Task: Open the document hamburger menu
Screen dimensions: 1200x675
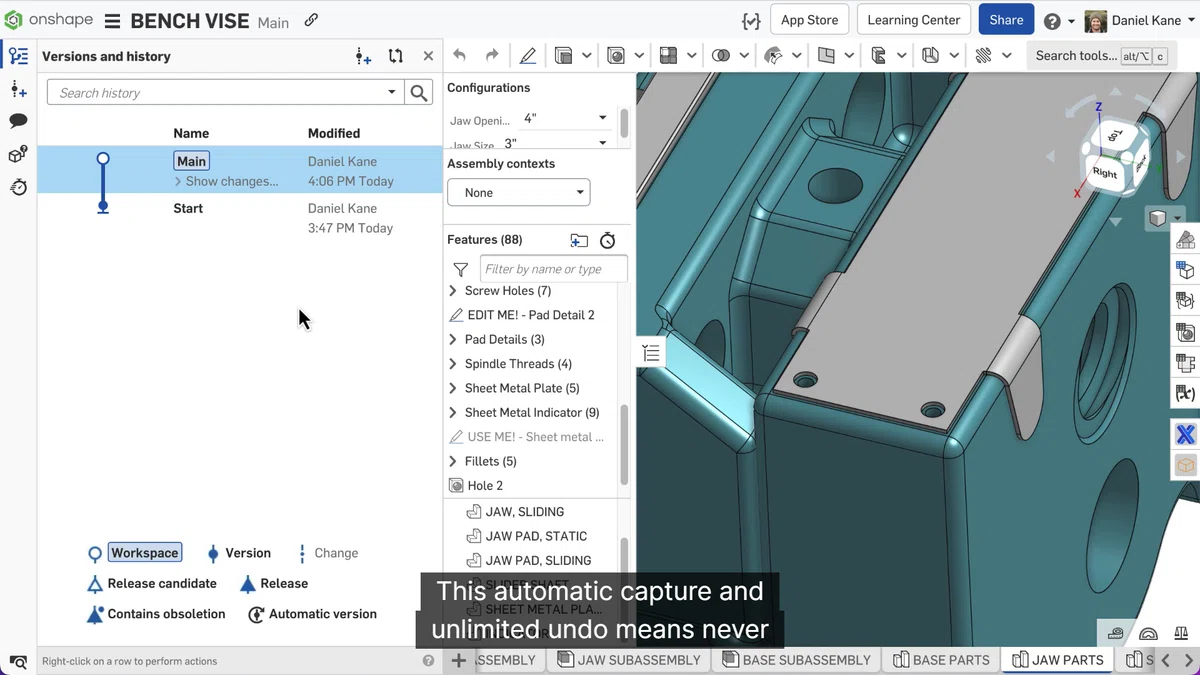Action: [x=112, y=21]
